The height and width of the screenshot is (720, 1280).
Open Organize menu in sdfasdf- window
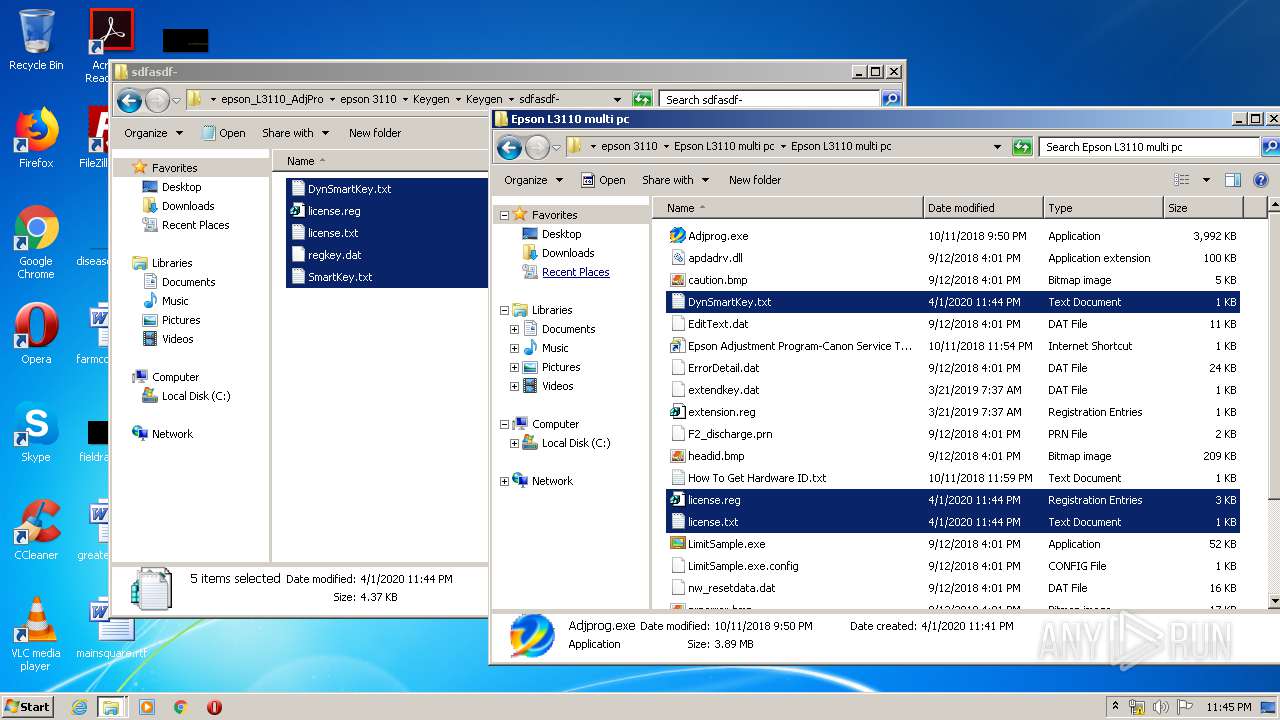tap(153, 133)
